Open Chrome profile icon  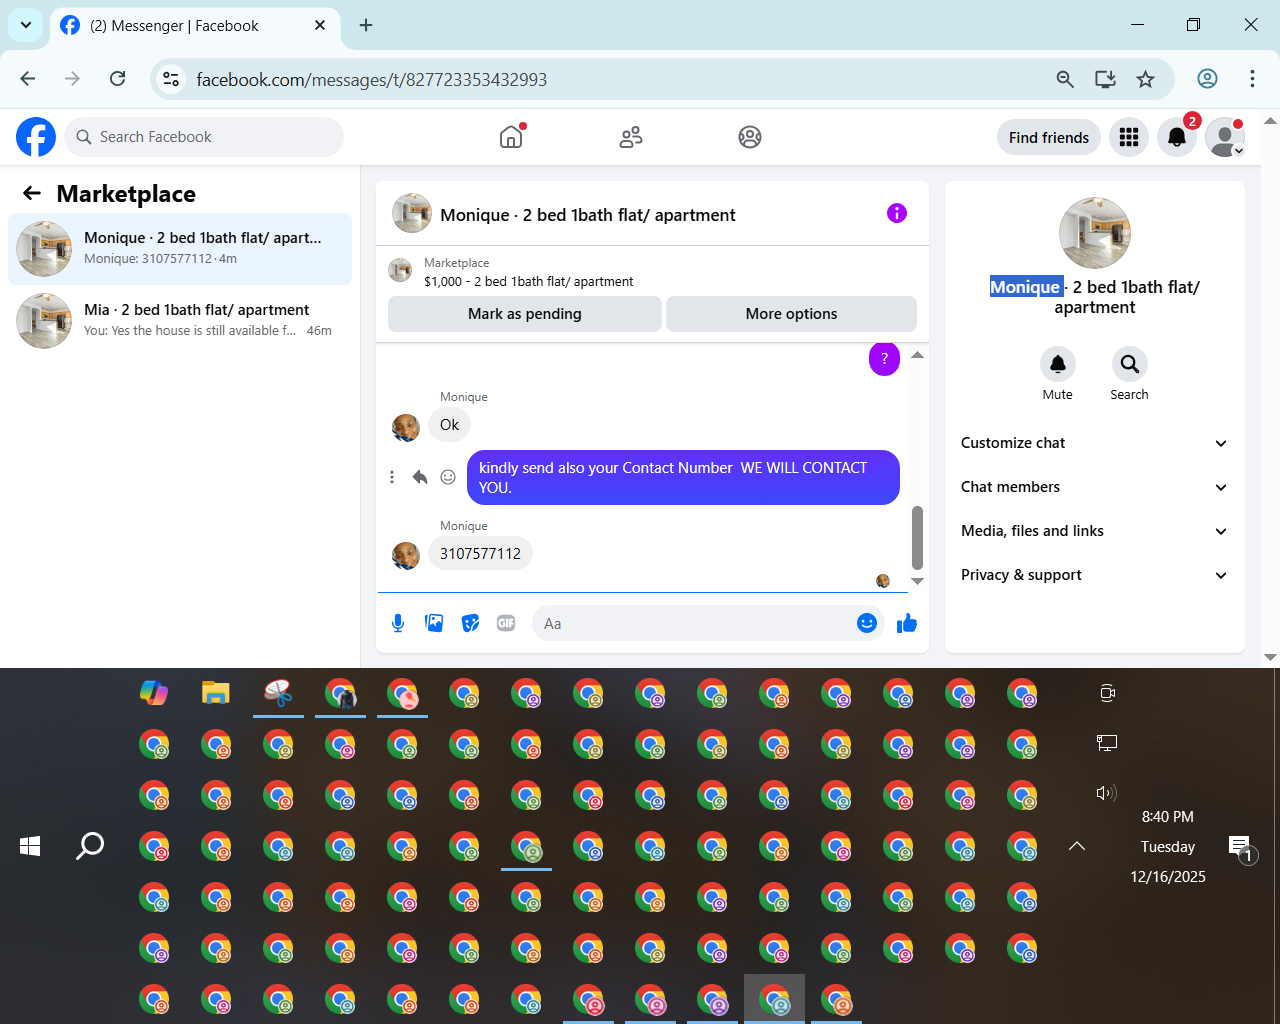tap(1207, 79)
